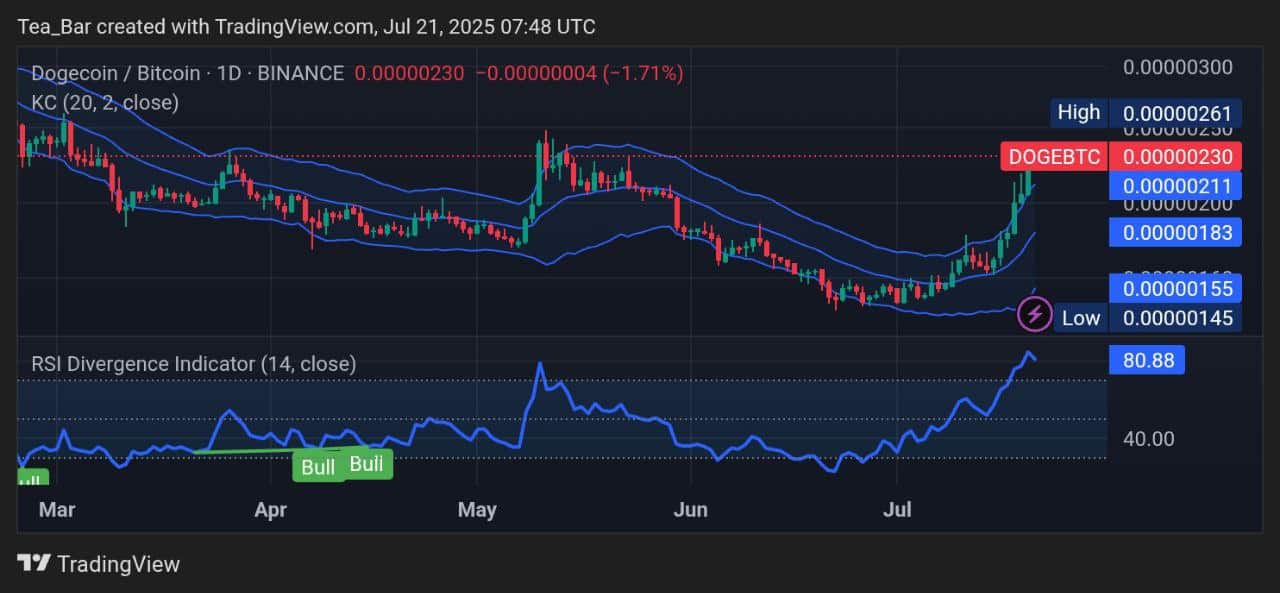Click the TradingView logo at bottom
This screenshot has width=1280, height=593.
click(x=99, y=564)
